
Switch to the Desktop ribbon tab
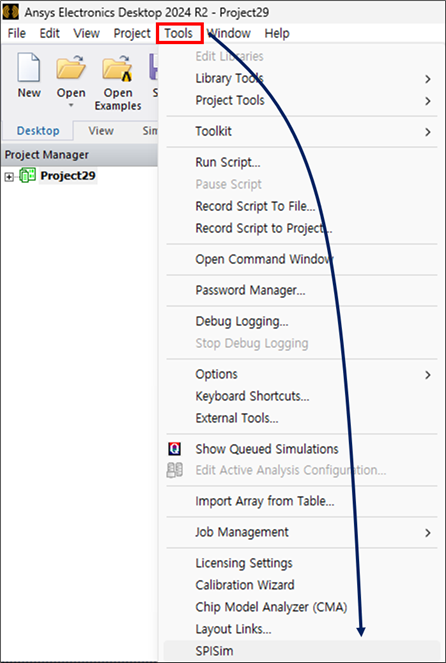point(38,131)
